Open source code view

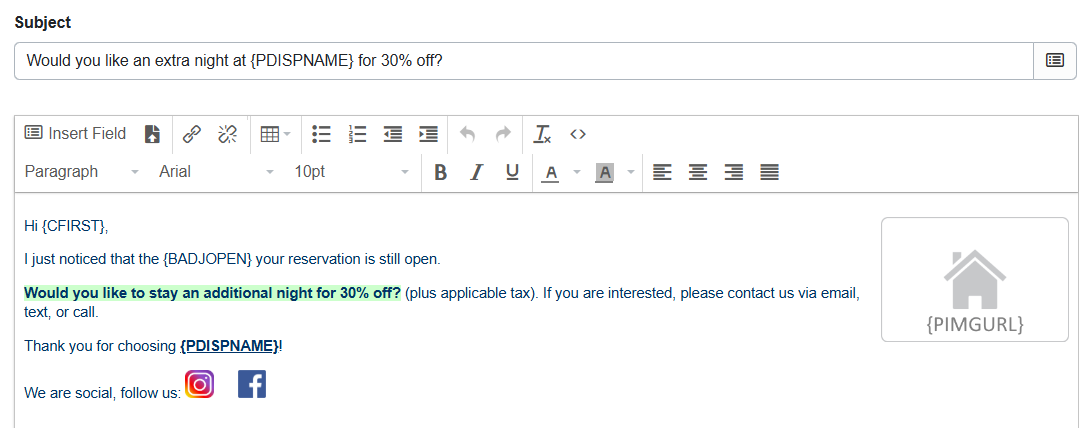pos(577,134)
